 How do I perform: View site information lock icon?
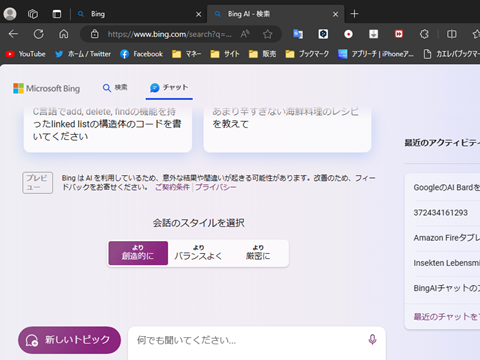(x=95, y=34)
